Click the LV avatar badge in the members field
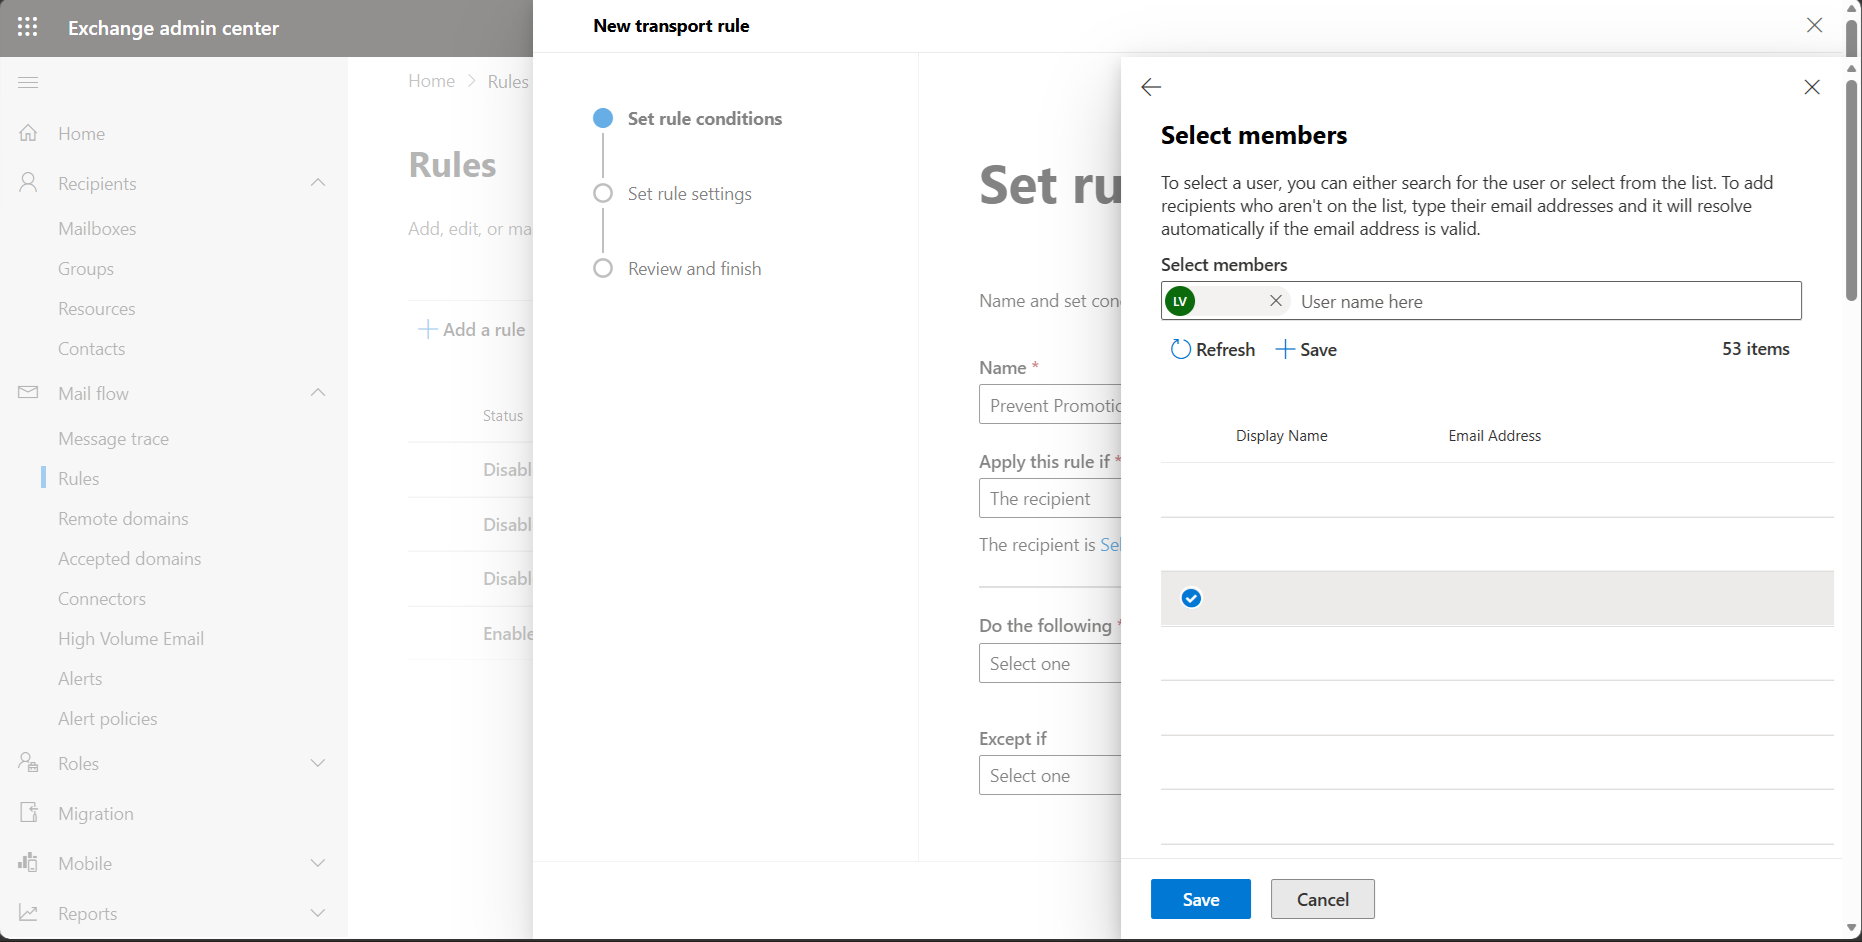Image resolution: width=1862 pixels, height=942 pixels. click(x=1180, y=301)
